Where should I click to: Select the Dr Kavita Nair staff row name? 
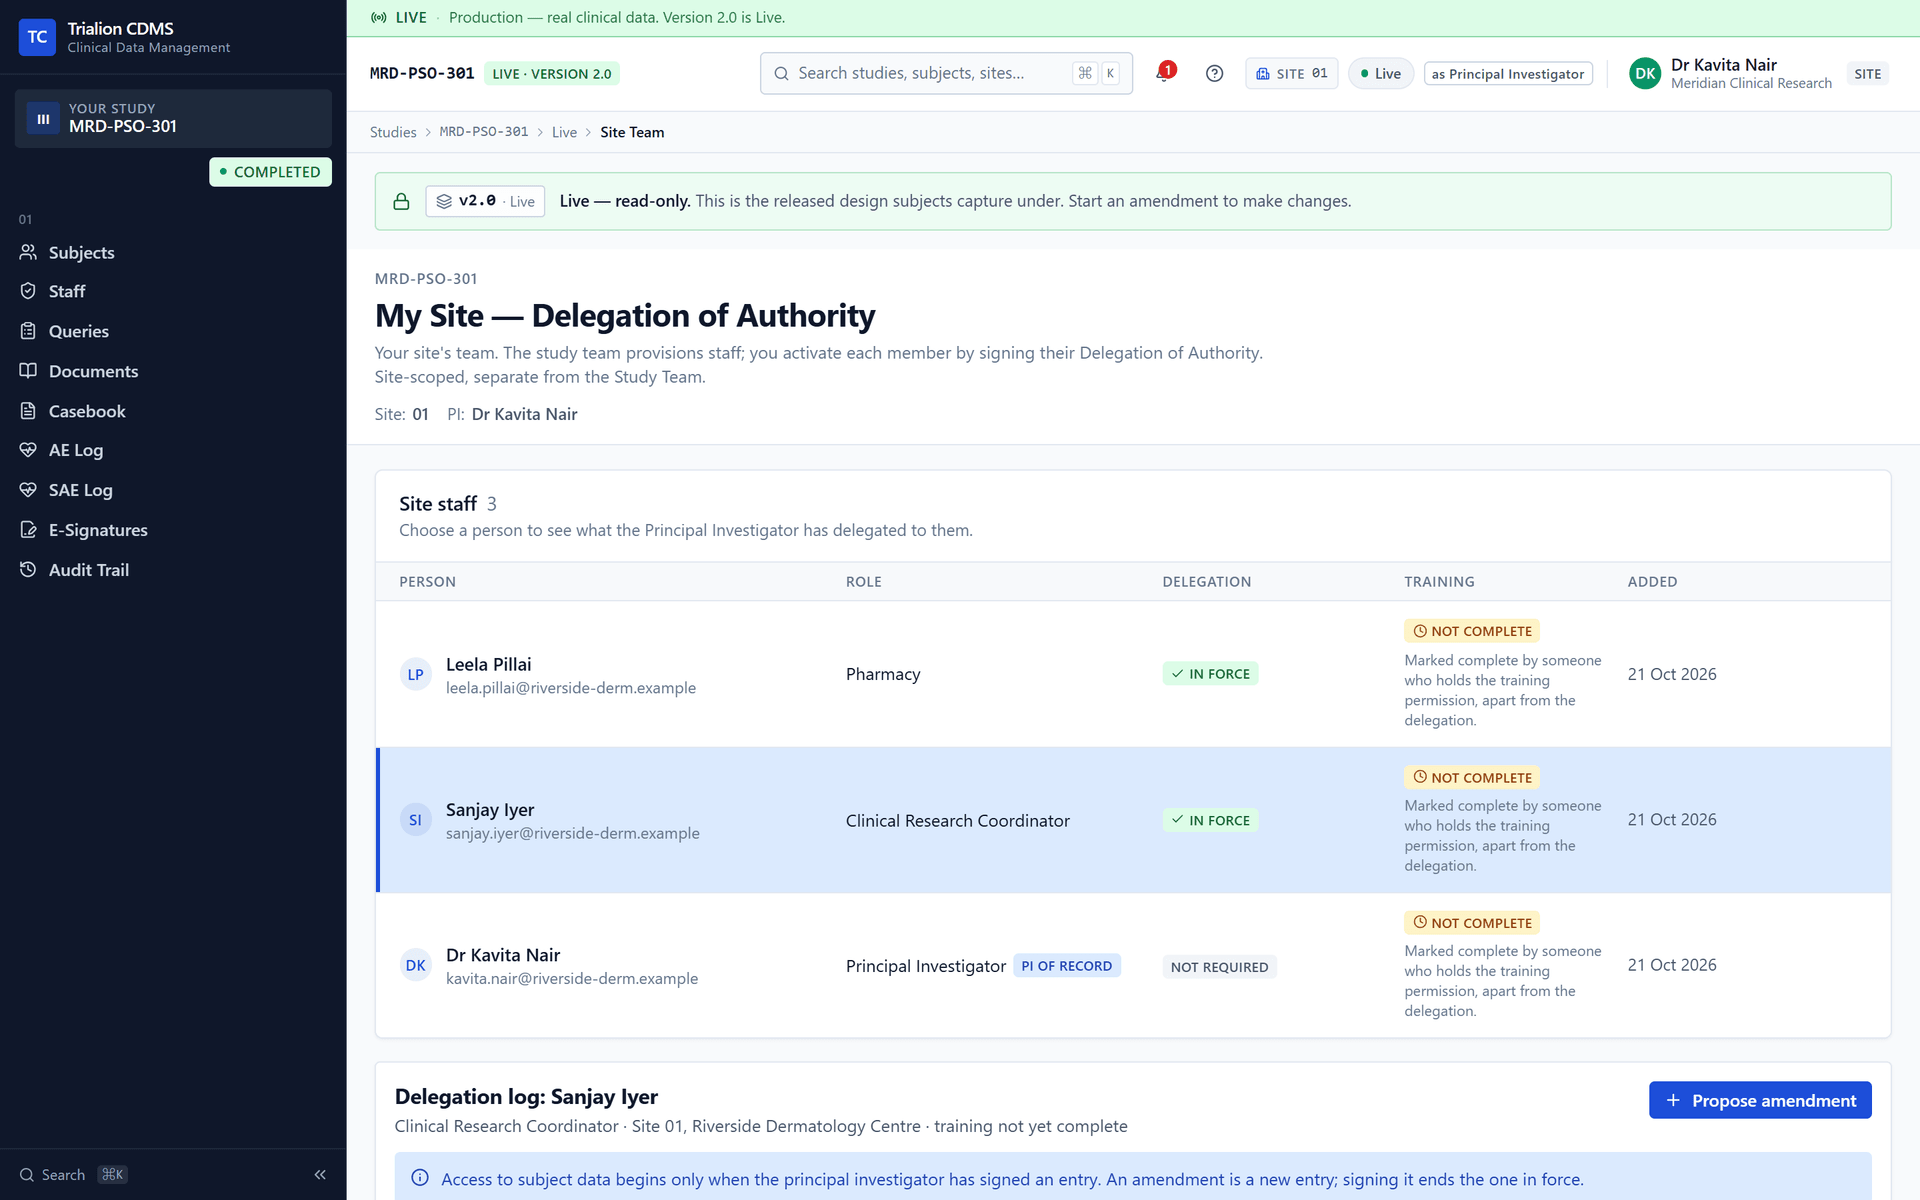point(503,955)
